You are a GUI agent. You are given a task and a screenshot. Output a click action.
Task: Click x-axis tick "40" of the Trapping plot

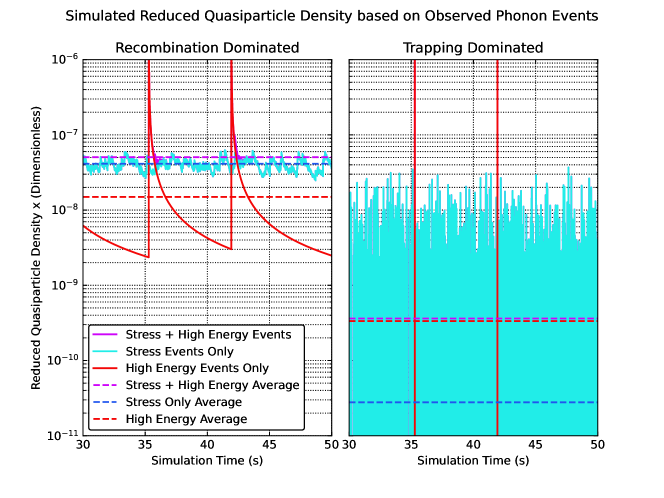pos(473,445)
